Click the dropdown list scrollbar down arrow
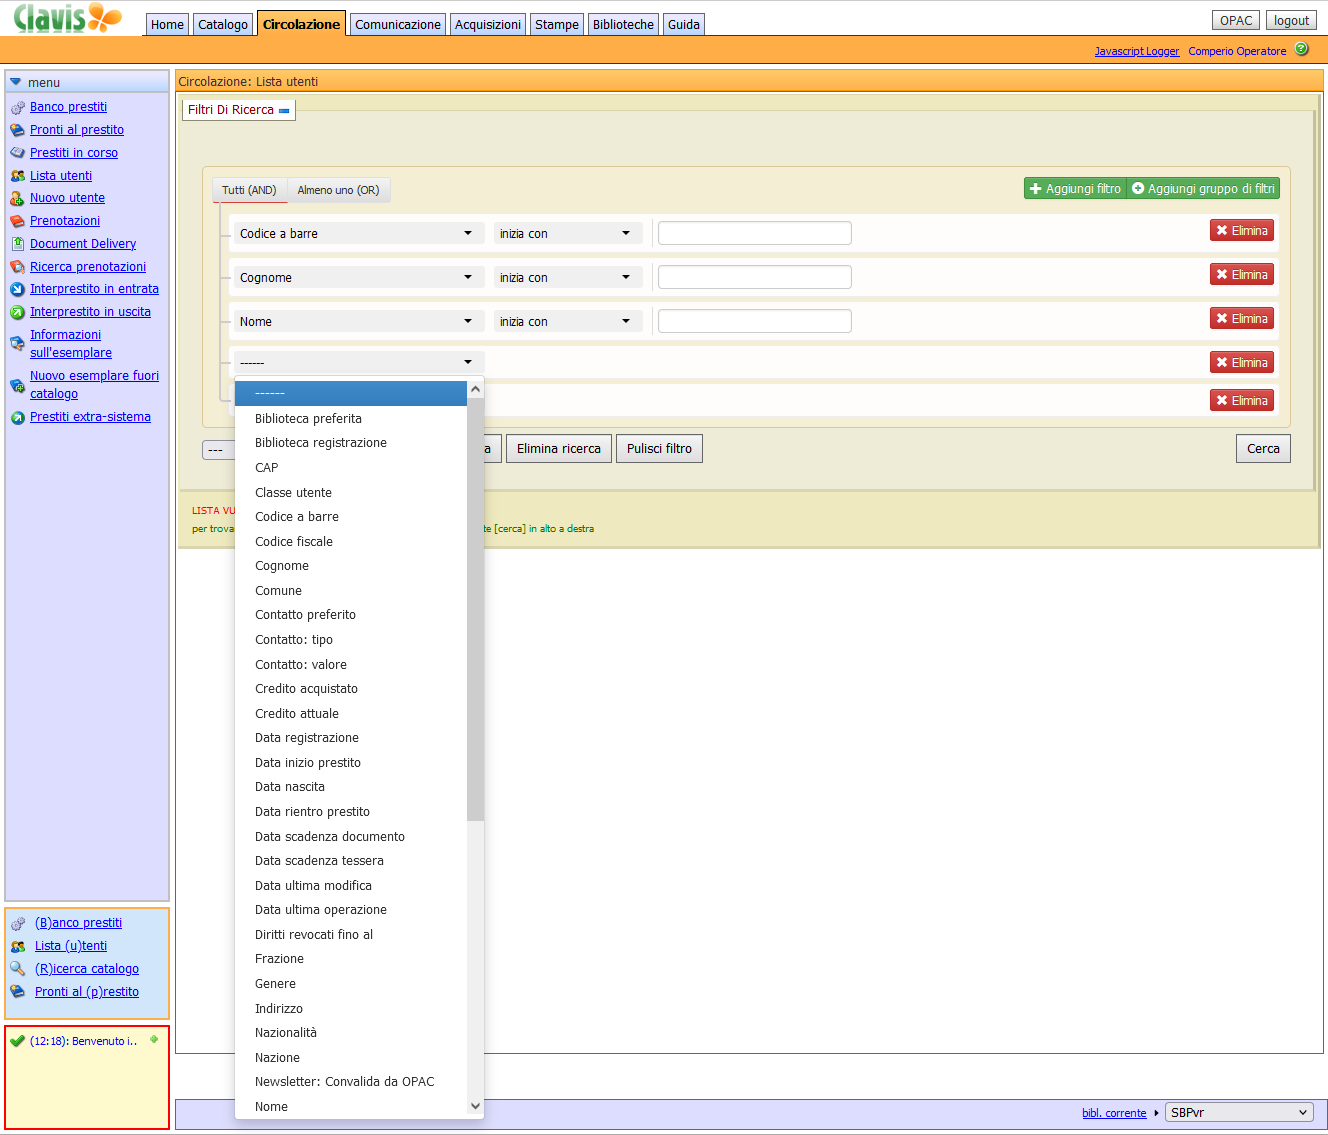 point(476,1106)
